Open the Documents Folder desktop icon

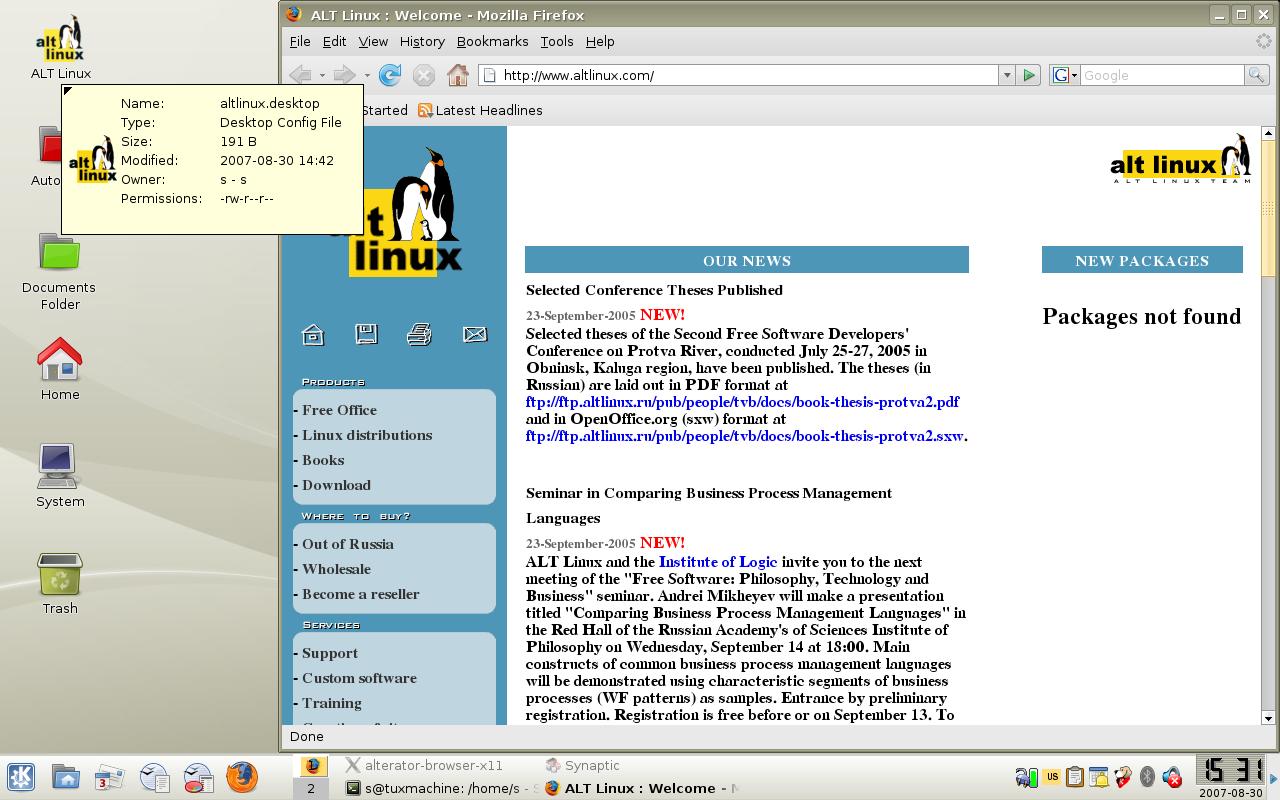tap(60, 271)
